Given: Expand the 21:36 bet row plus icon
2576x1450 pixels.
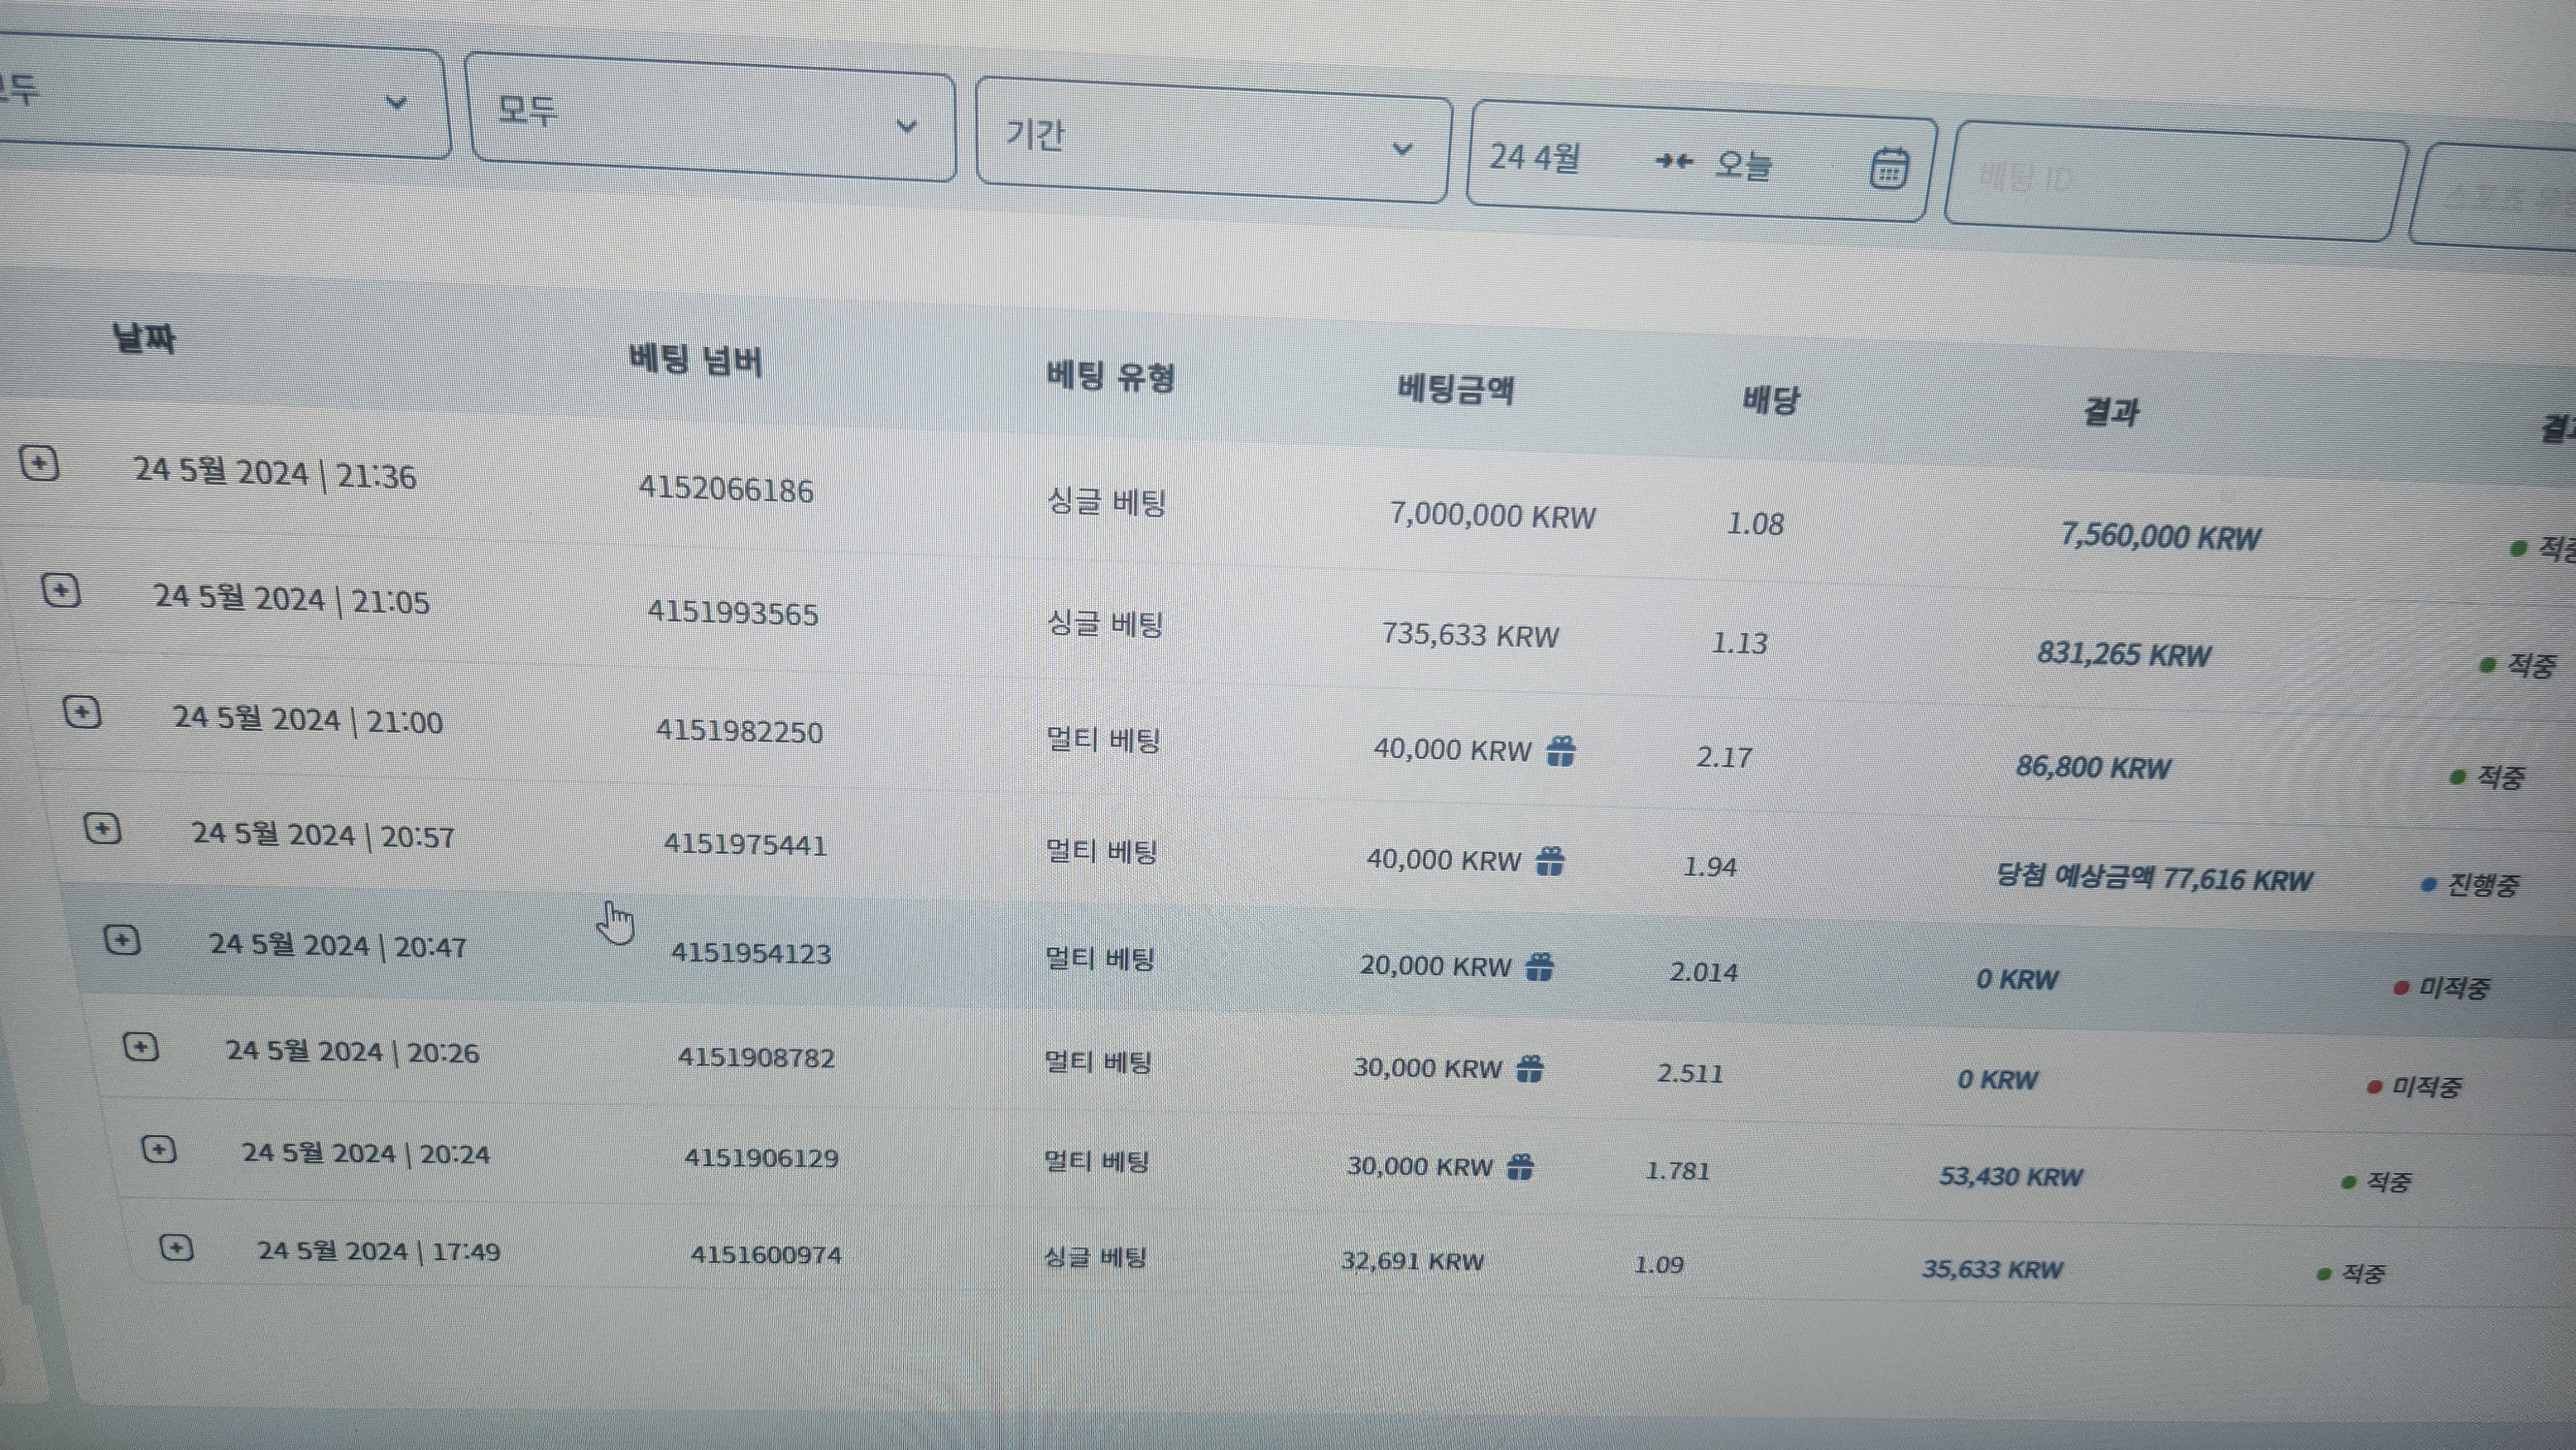Looking at the screenshot, I should point(40,464).
